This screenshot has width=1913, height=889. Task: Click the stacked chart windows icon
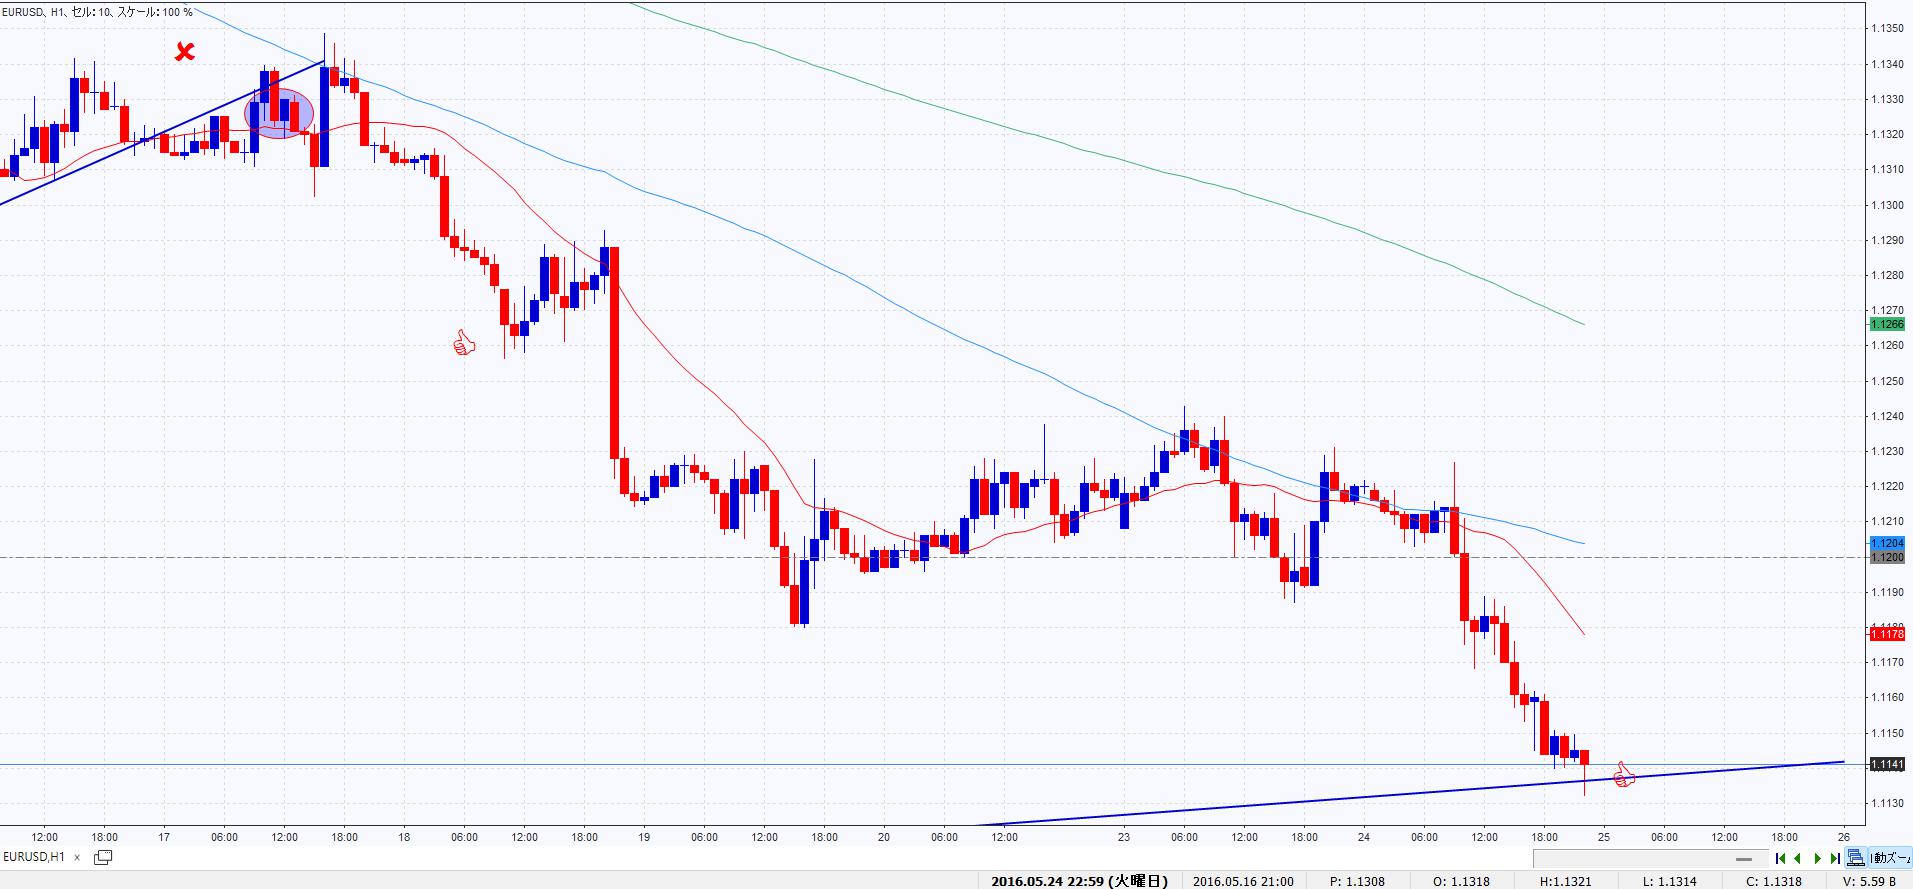[1856, 857]
